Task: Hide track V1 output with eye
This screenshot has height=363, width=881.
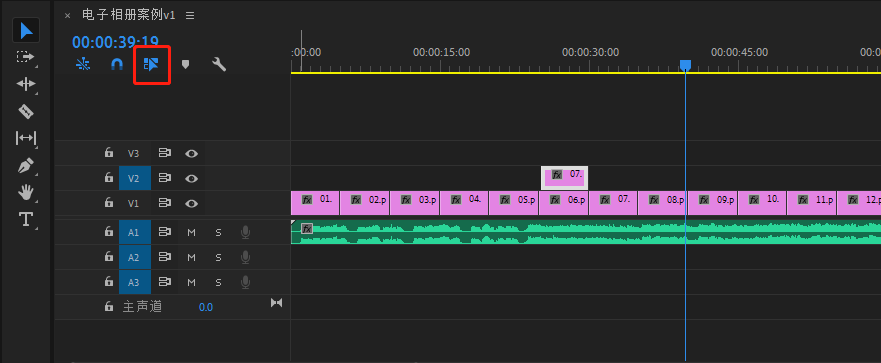Action: click(x=192, y=204)
